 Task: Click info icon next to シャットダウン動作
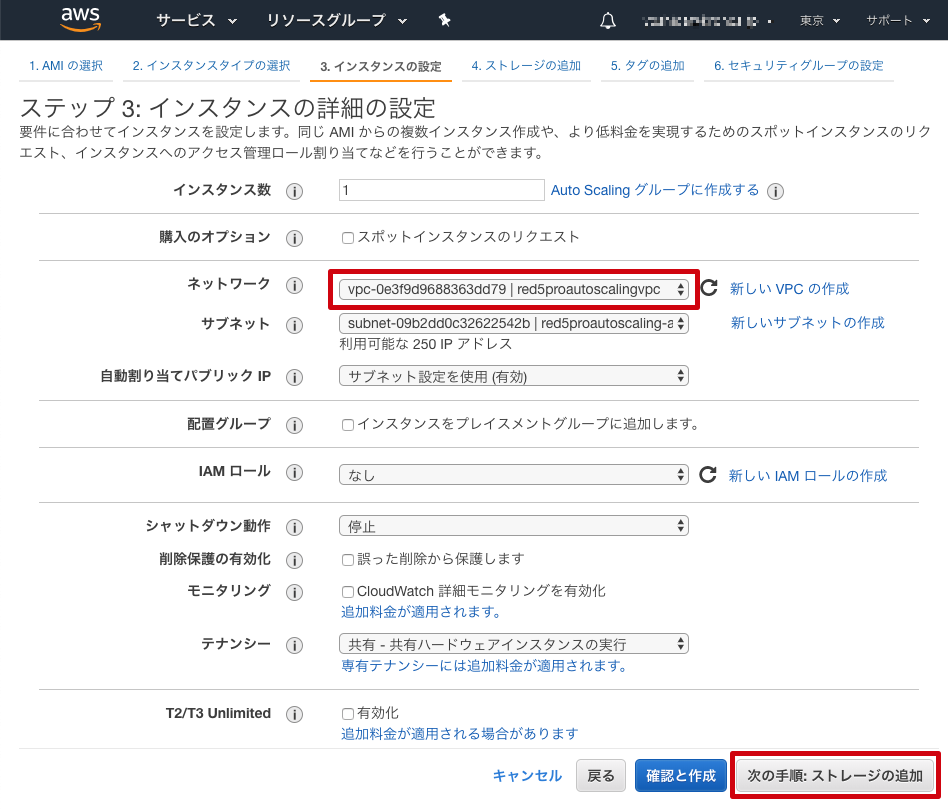[294, 527]
